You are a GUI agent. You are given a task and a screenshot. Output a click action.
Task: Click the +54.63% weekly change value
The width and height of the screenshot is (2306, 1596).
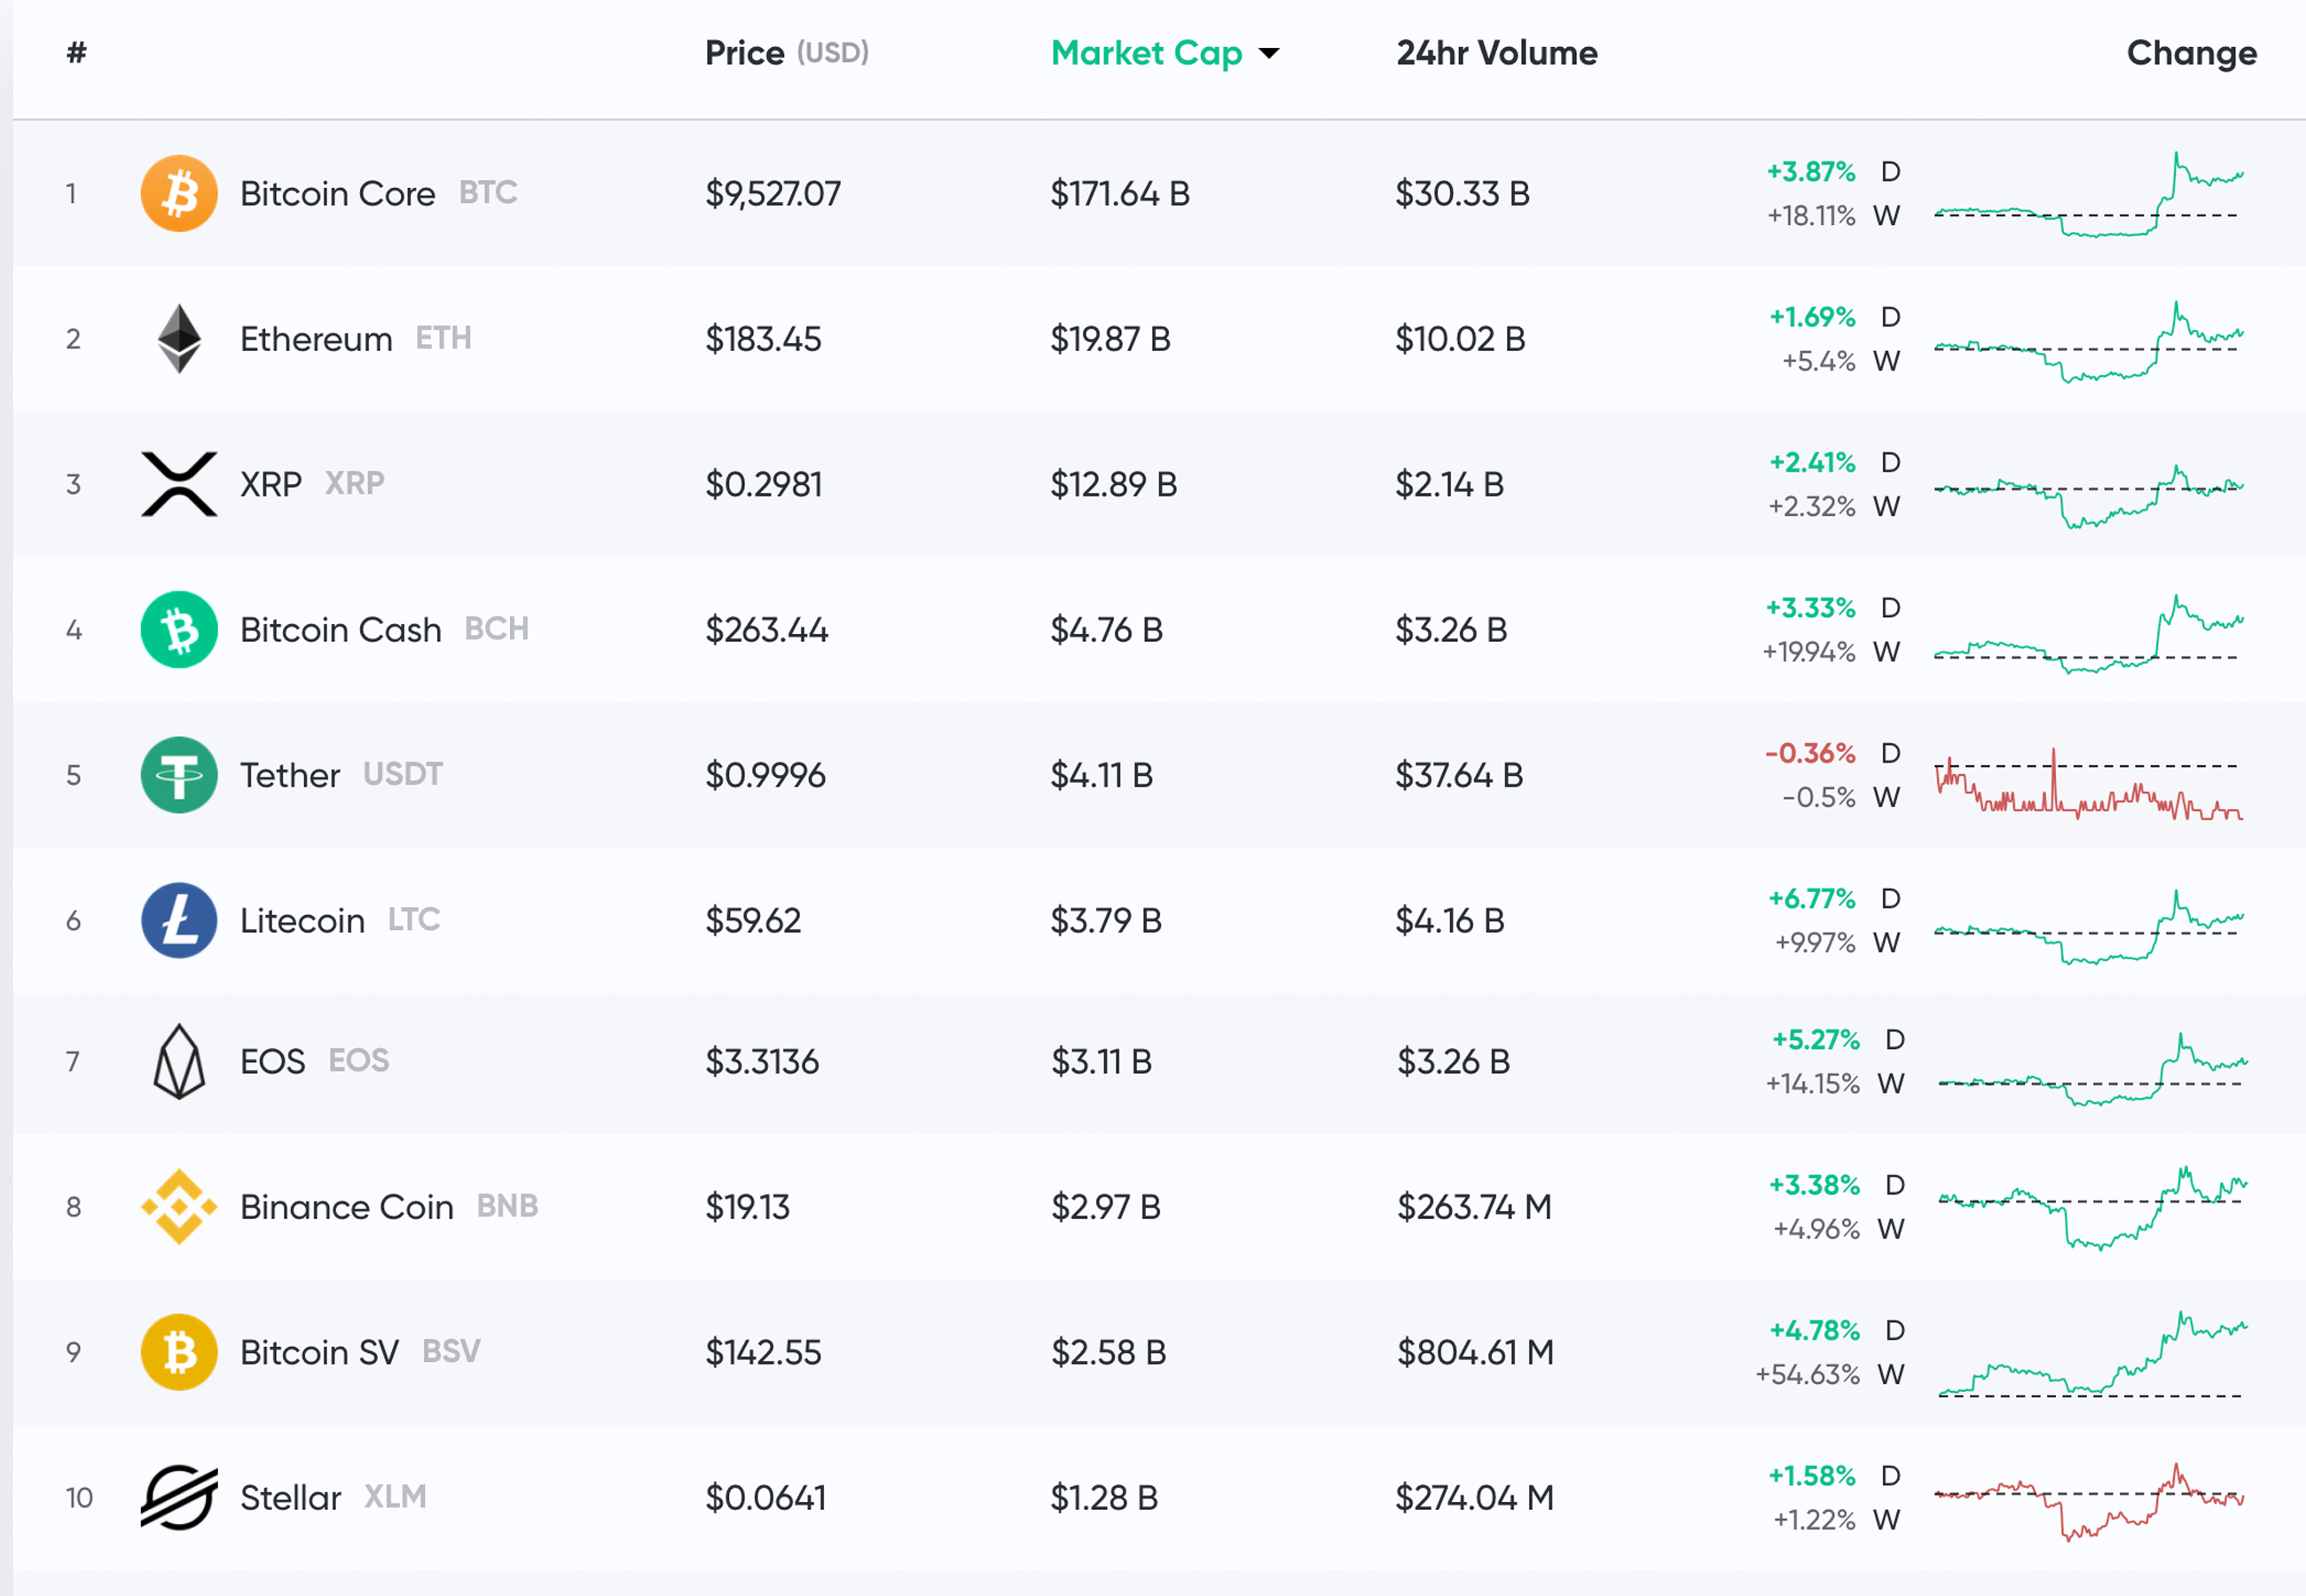pos(1807,1374)
